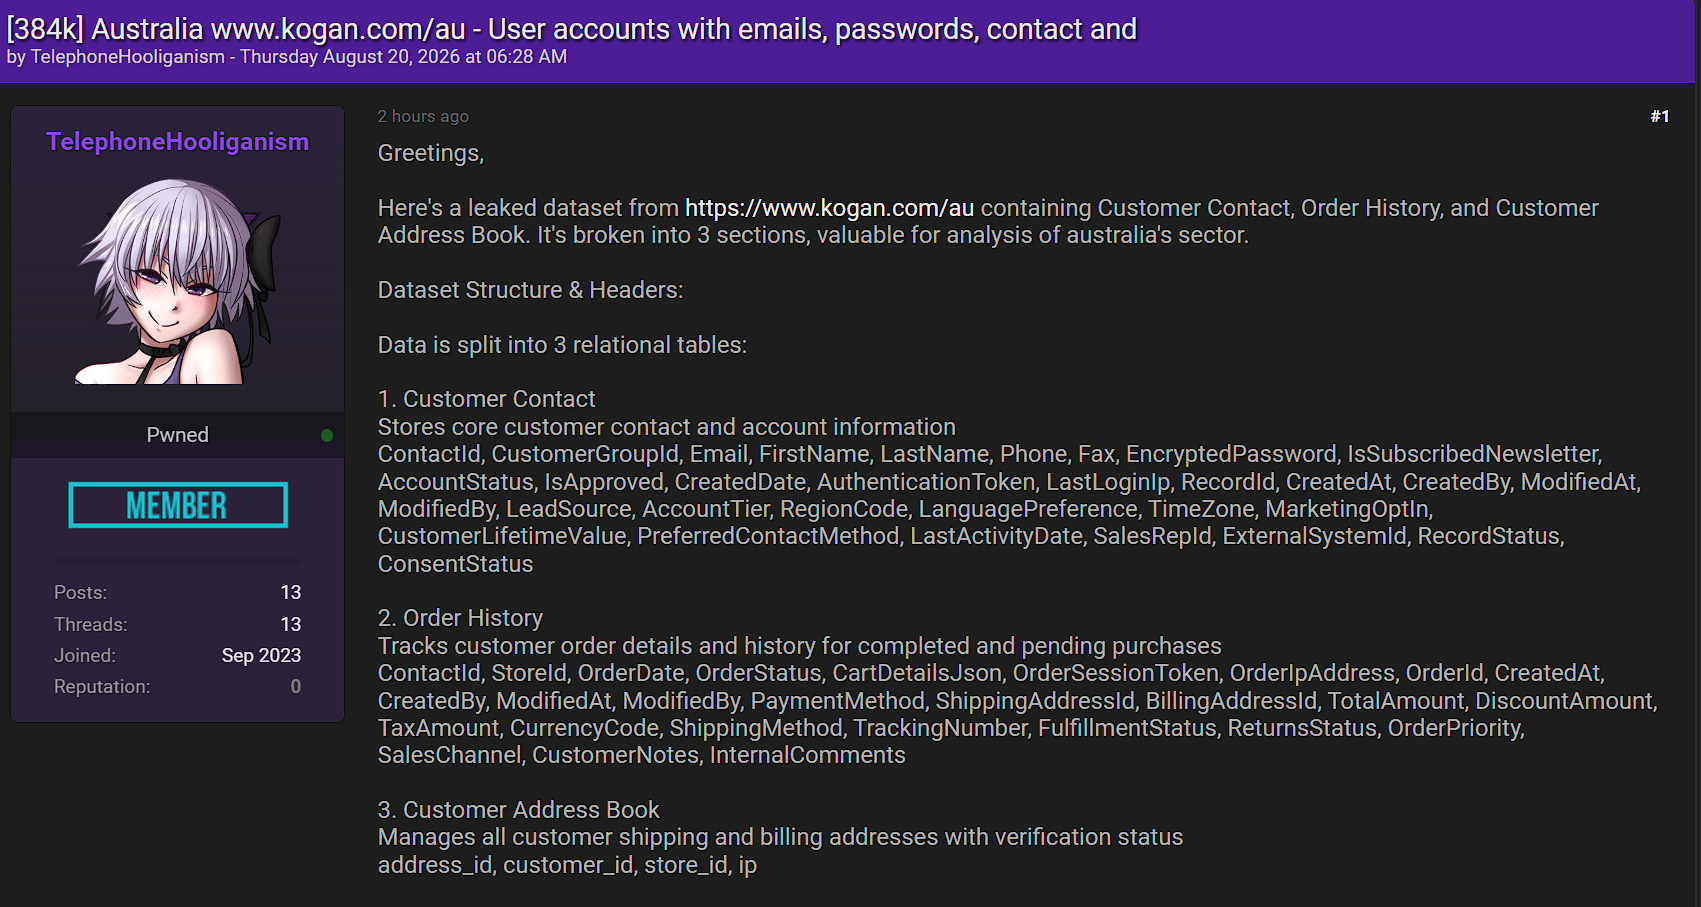Click the Posts count value 13
This screenshot has height=907, width=1701.
click(x=291, y=592)
